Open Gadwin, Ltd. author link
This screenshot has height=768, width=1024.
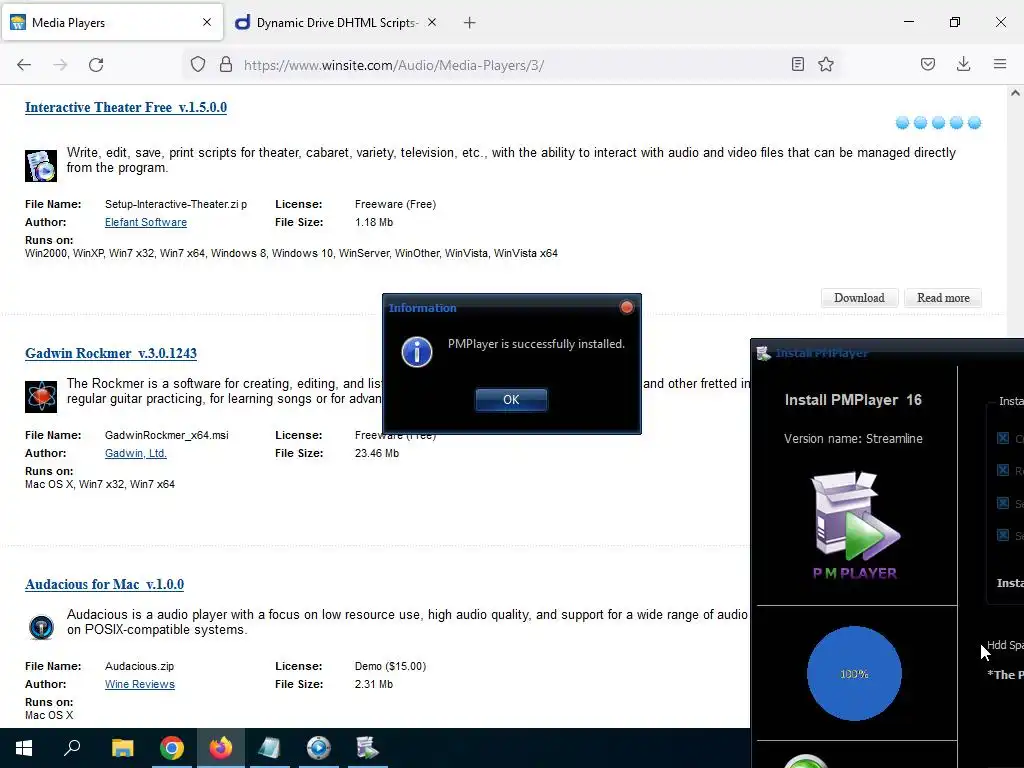coord(136,453)
